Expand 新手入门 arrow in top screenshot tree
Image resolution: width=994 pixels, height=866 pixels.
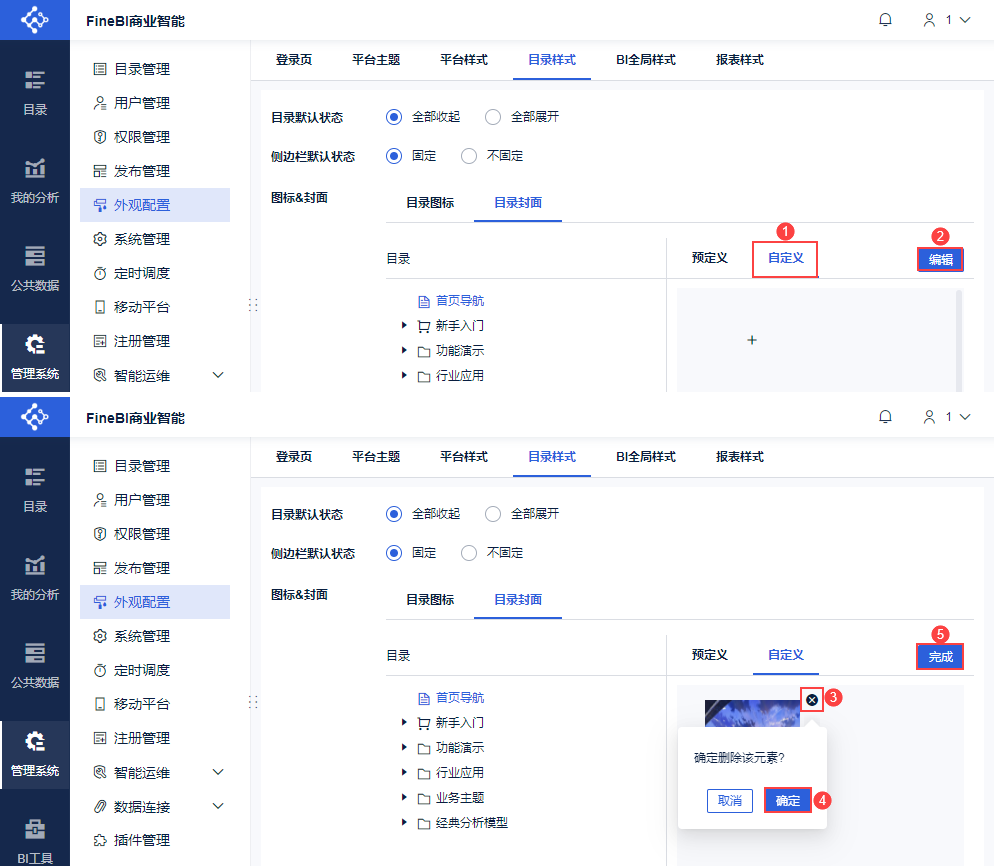pos(404,325)
